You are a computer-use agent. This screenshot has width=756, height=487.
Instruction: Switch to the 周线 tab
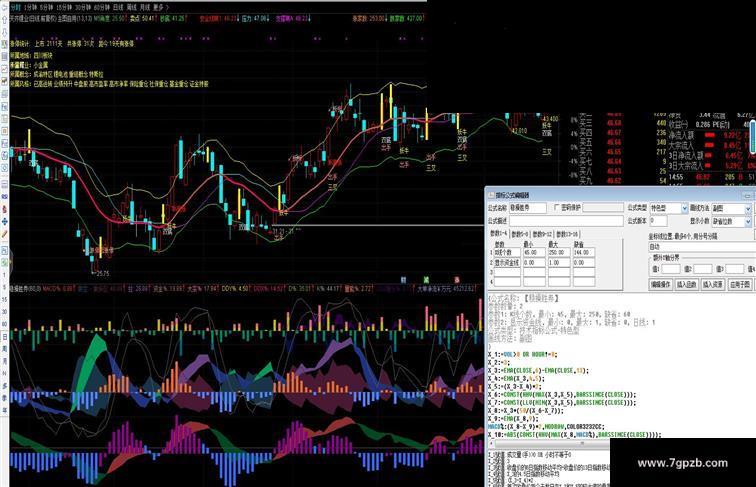coord(132,8)
